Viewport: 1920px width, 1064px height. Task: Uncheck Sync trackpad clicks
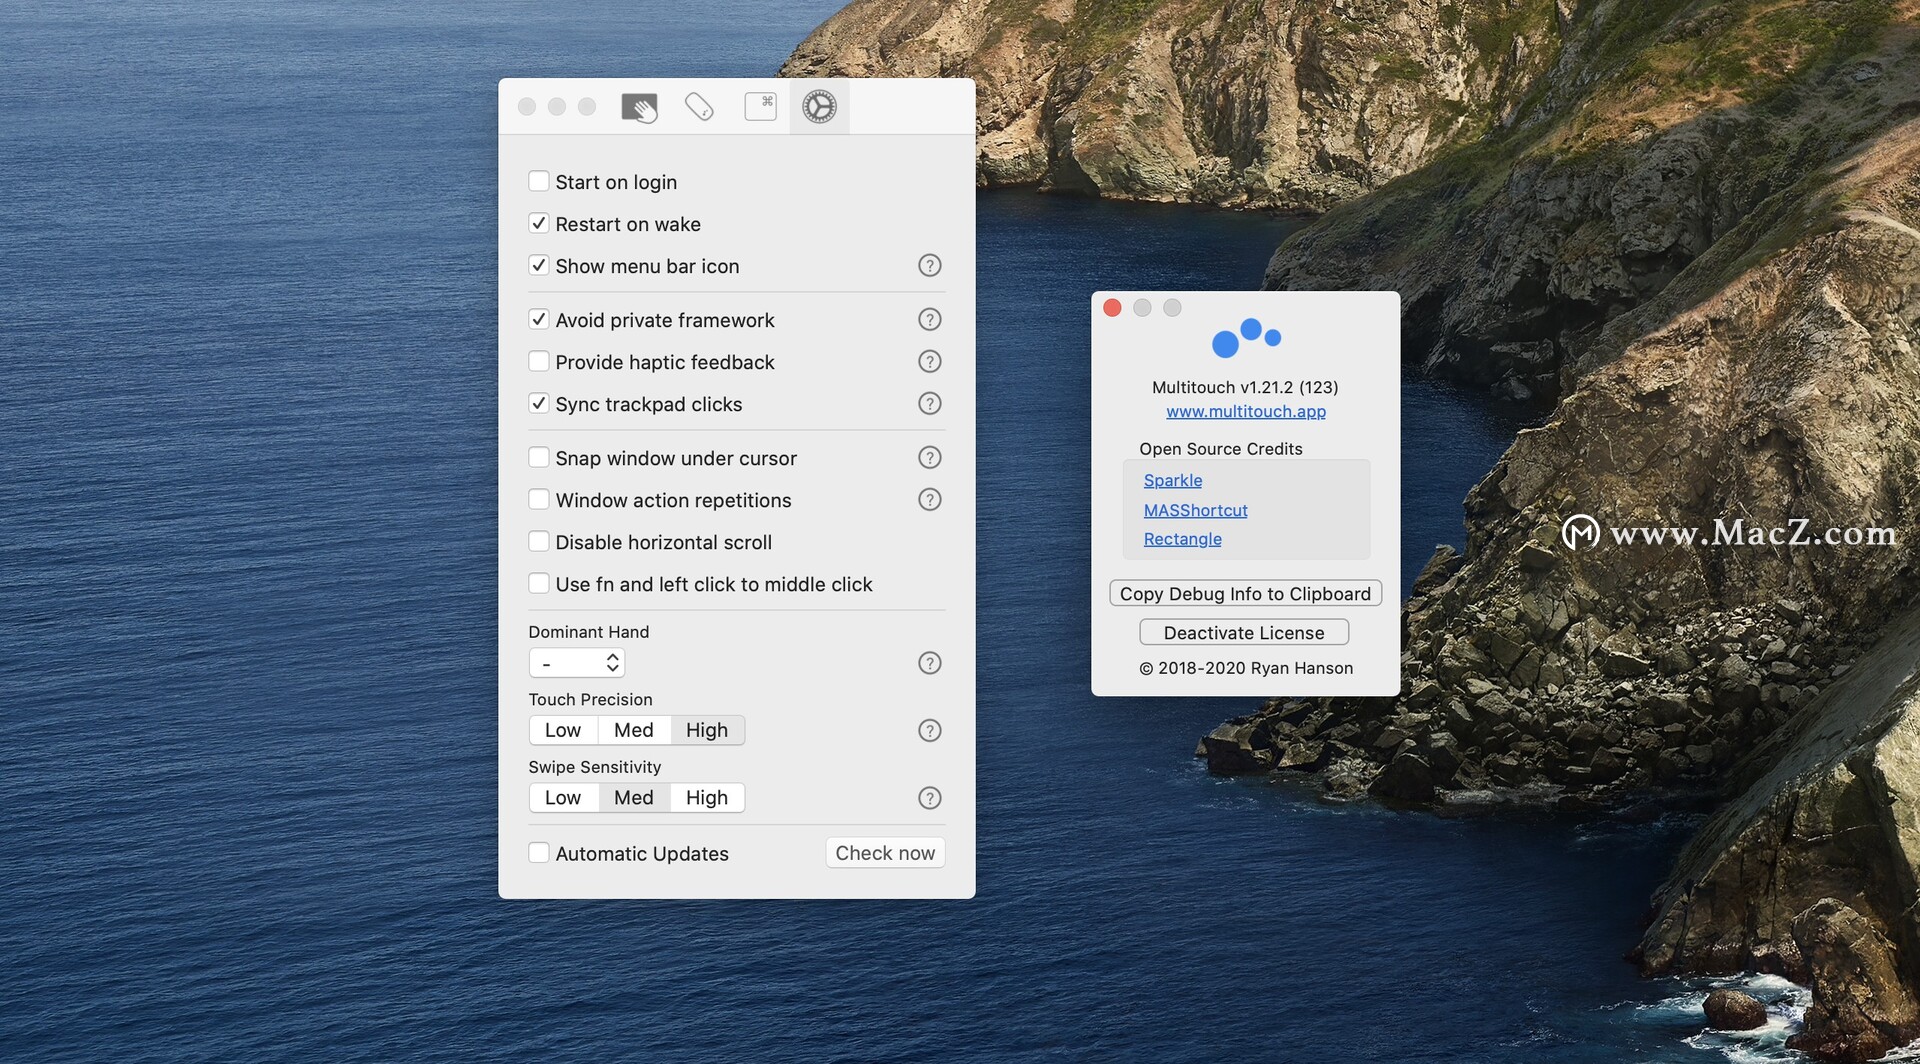click(538, 403)
